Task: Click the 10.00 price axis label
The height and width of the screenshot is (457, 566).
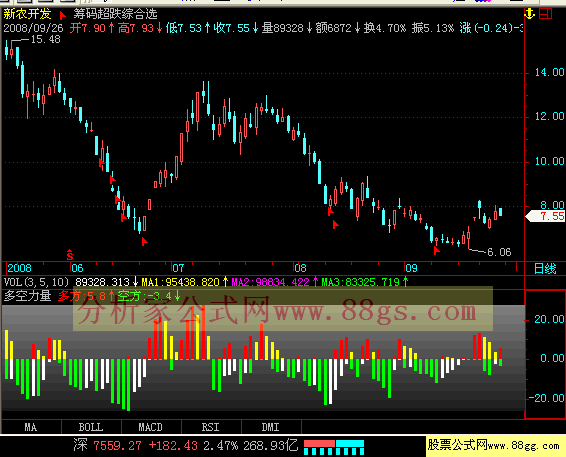Action: (x=549, y=161)
